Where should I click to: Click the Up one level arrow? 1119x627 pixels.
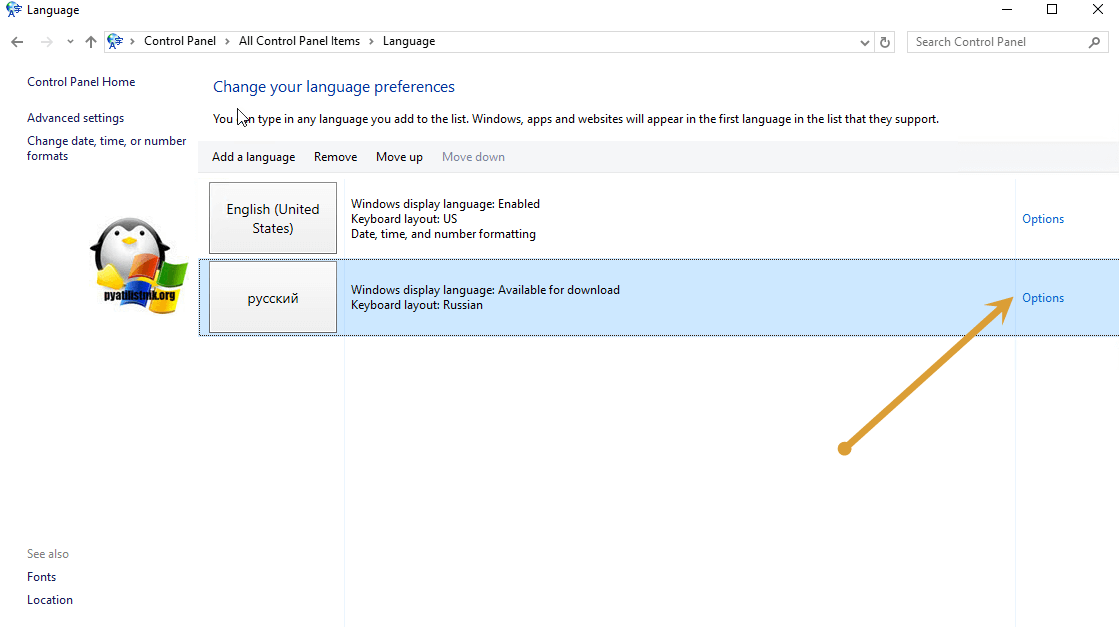click(91, 42)
